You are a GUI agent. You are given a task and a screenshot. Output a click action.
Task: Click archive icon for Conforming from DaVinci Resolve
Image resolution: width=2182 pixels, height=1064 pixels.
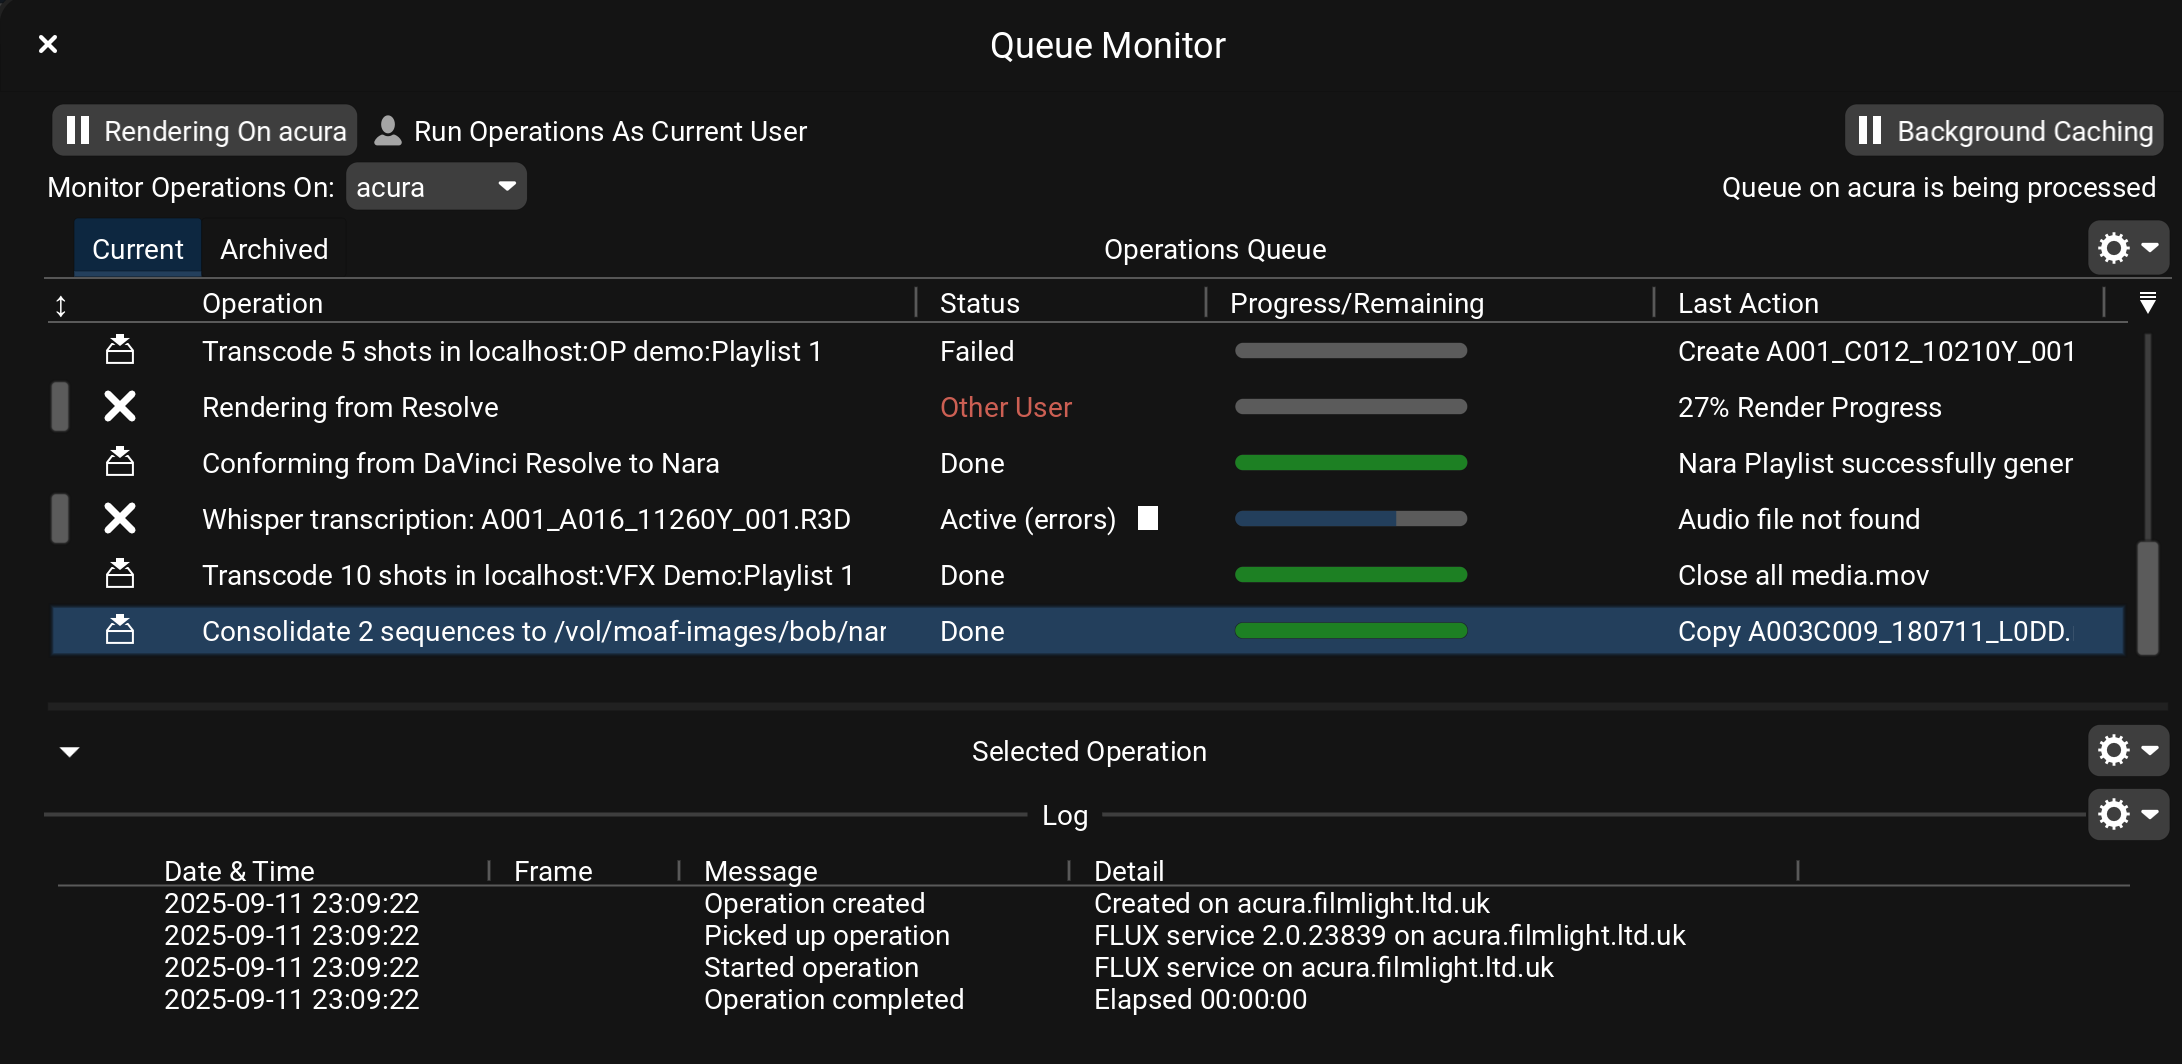120,462
